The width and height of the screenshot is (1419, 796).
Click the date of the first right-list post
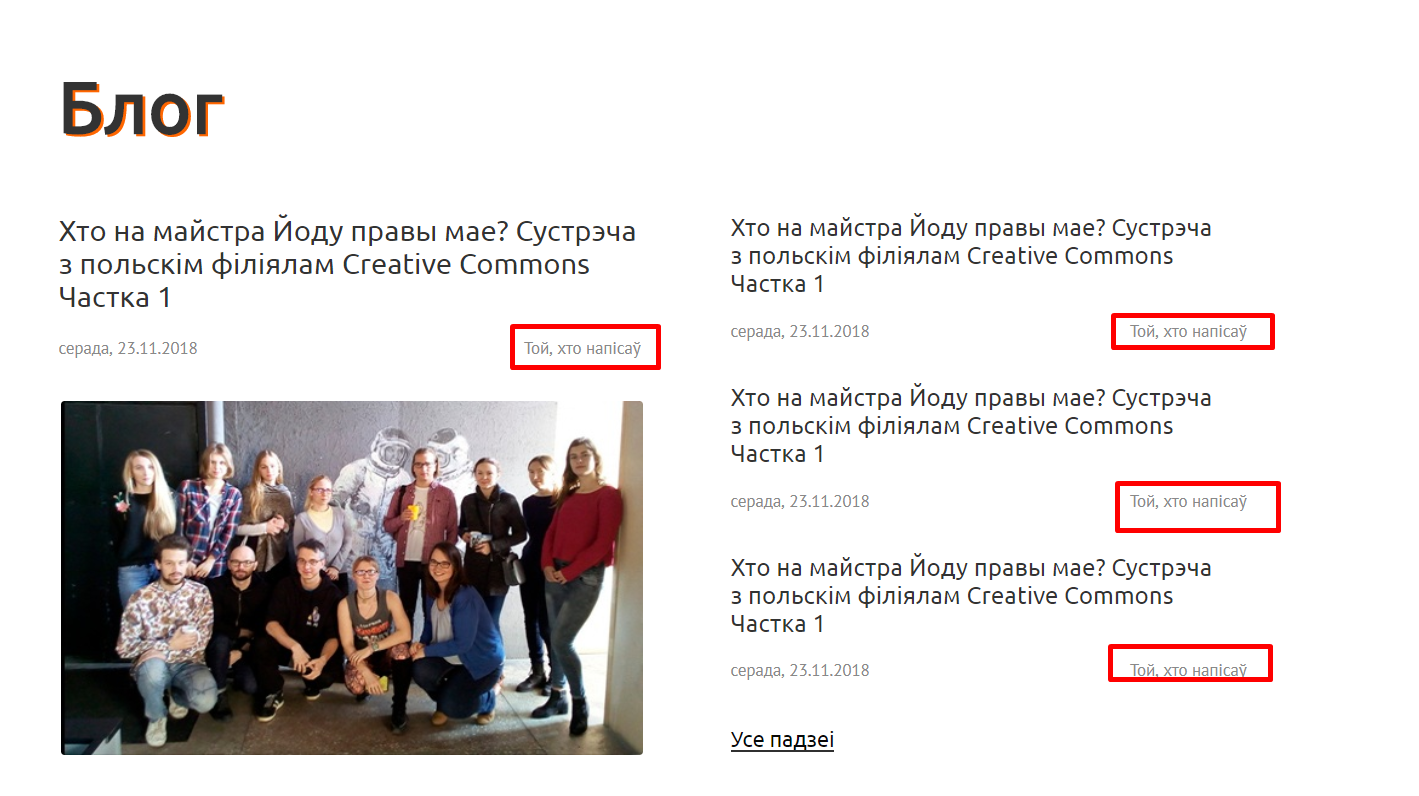point(800,331)
